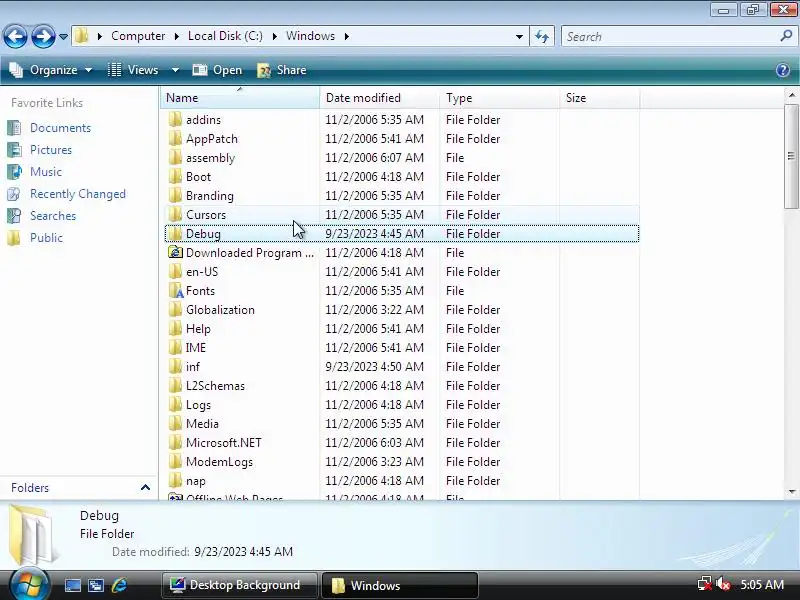Select the Help folder icon
Screen dimensions: 800x600
click(x=175, y=328)
